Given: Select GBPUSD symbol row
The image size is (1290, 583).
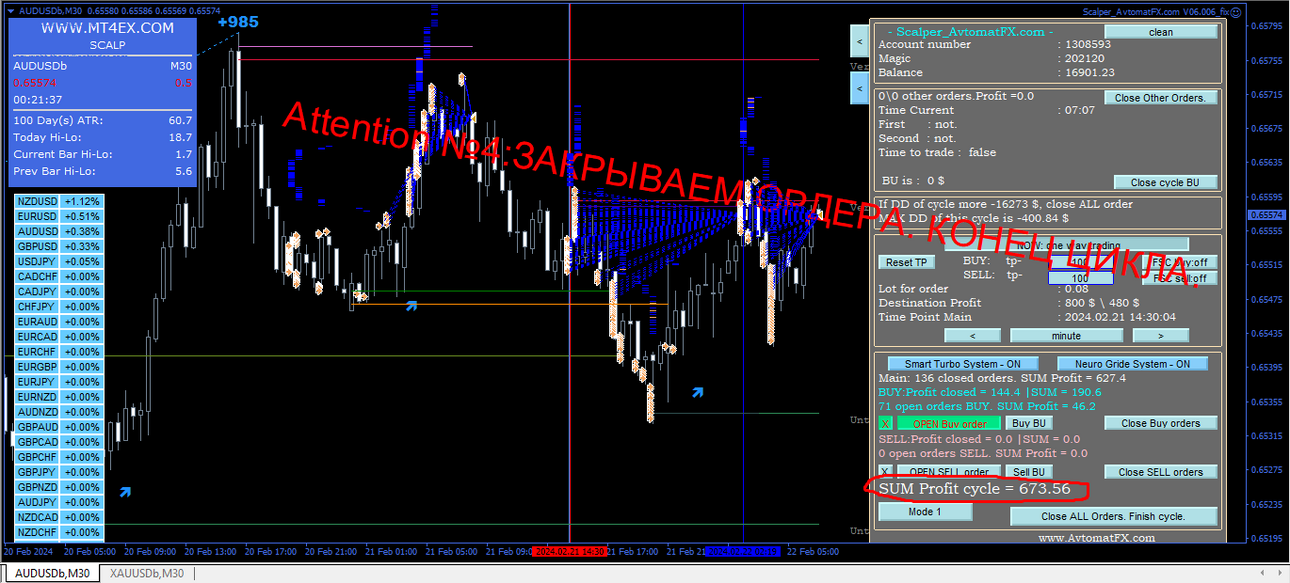Looking at the screenshot, I should tap(59, 246).
